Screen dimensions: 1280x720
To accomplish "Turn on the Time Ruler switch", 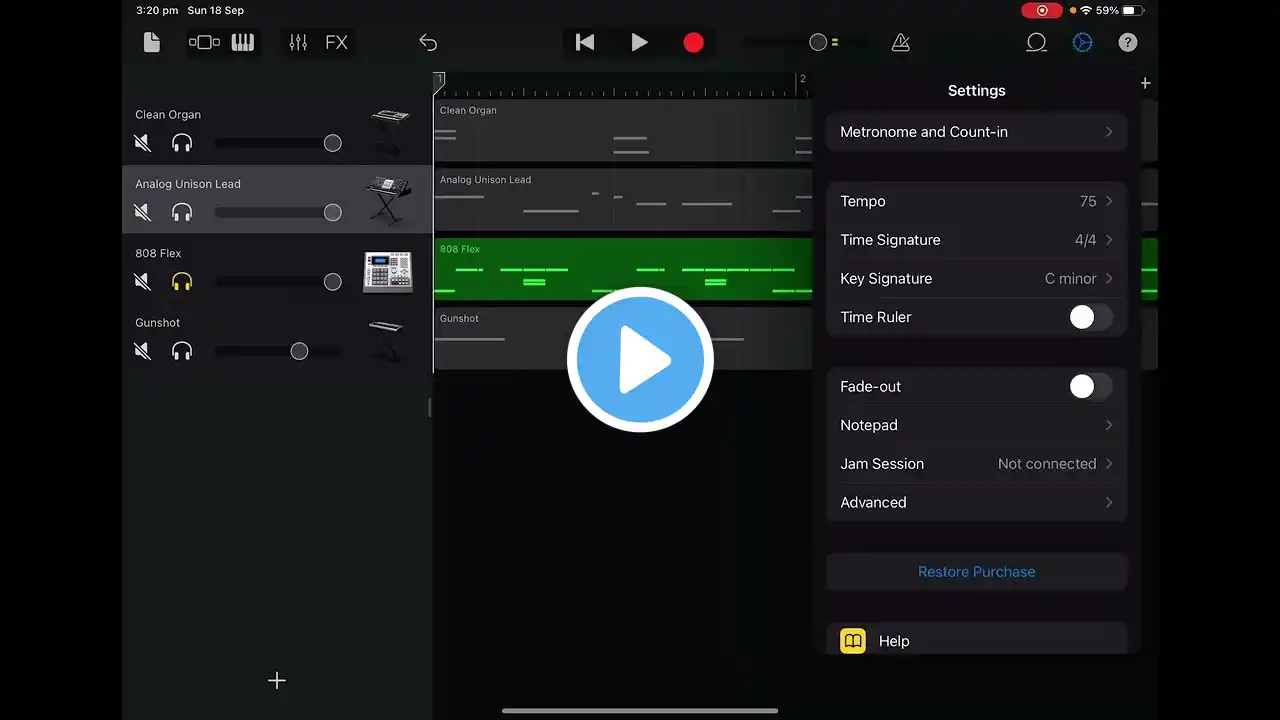I will coord(1090,317).
